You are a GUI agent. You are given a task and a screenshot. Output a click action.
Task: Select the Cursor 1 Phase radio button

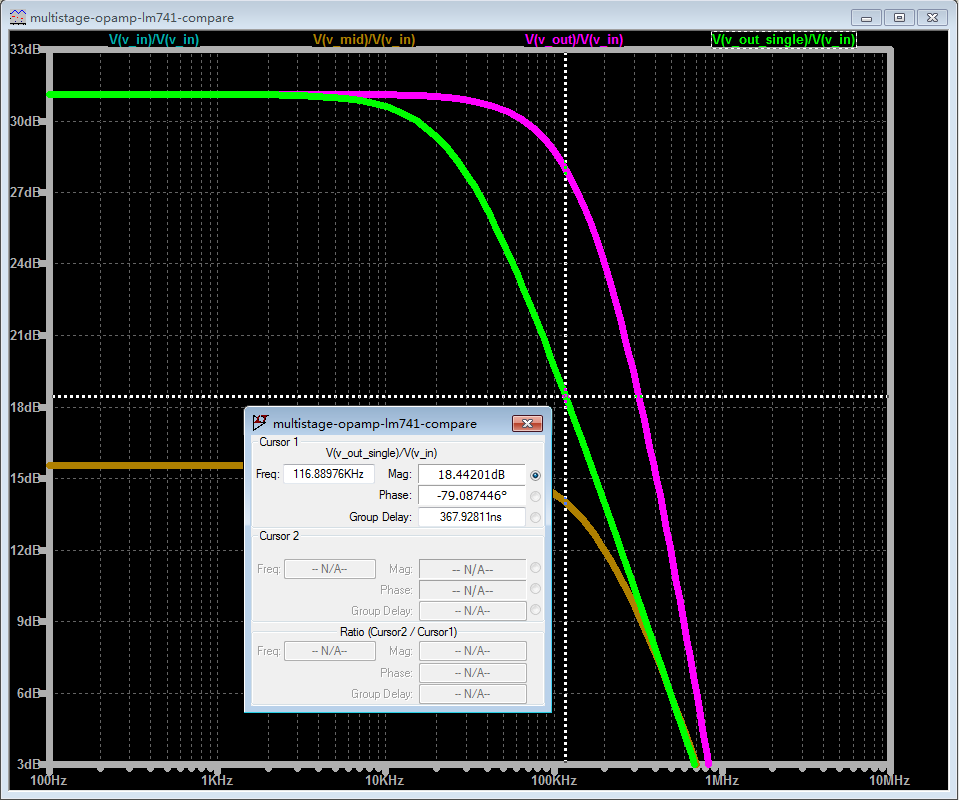(536, 496)
